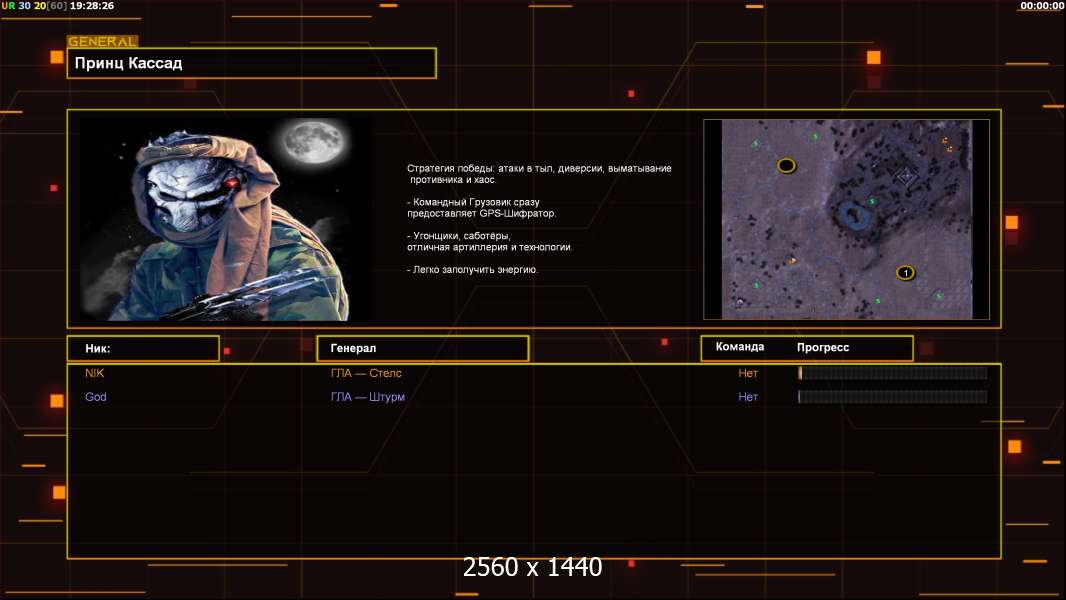Click ГЛА — Штурм general entry
This screenshot has width=1066, height=600.
(x=368, y=397)
